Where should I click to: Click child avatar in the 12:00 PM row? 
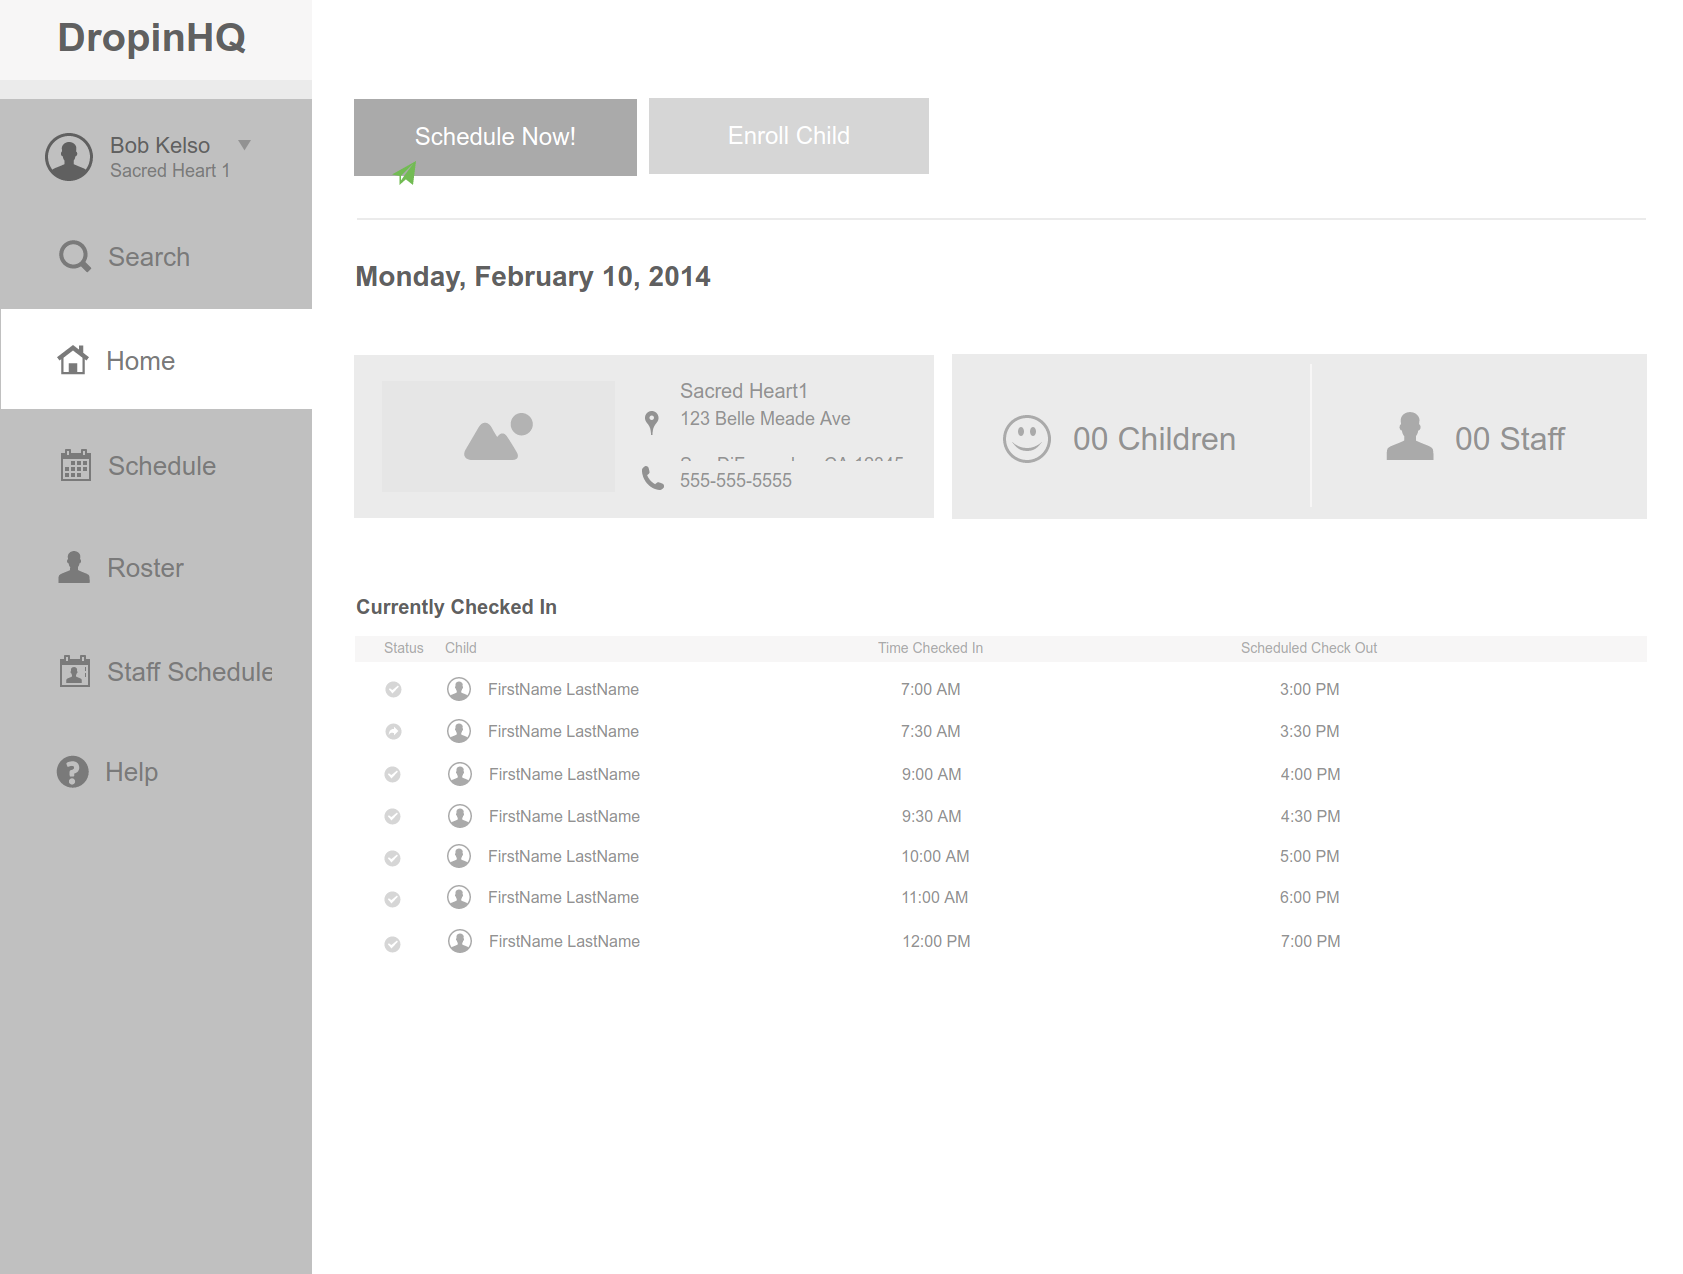tap(460, 941)
